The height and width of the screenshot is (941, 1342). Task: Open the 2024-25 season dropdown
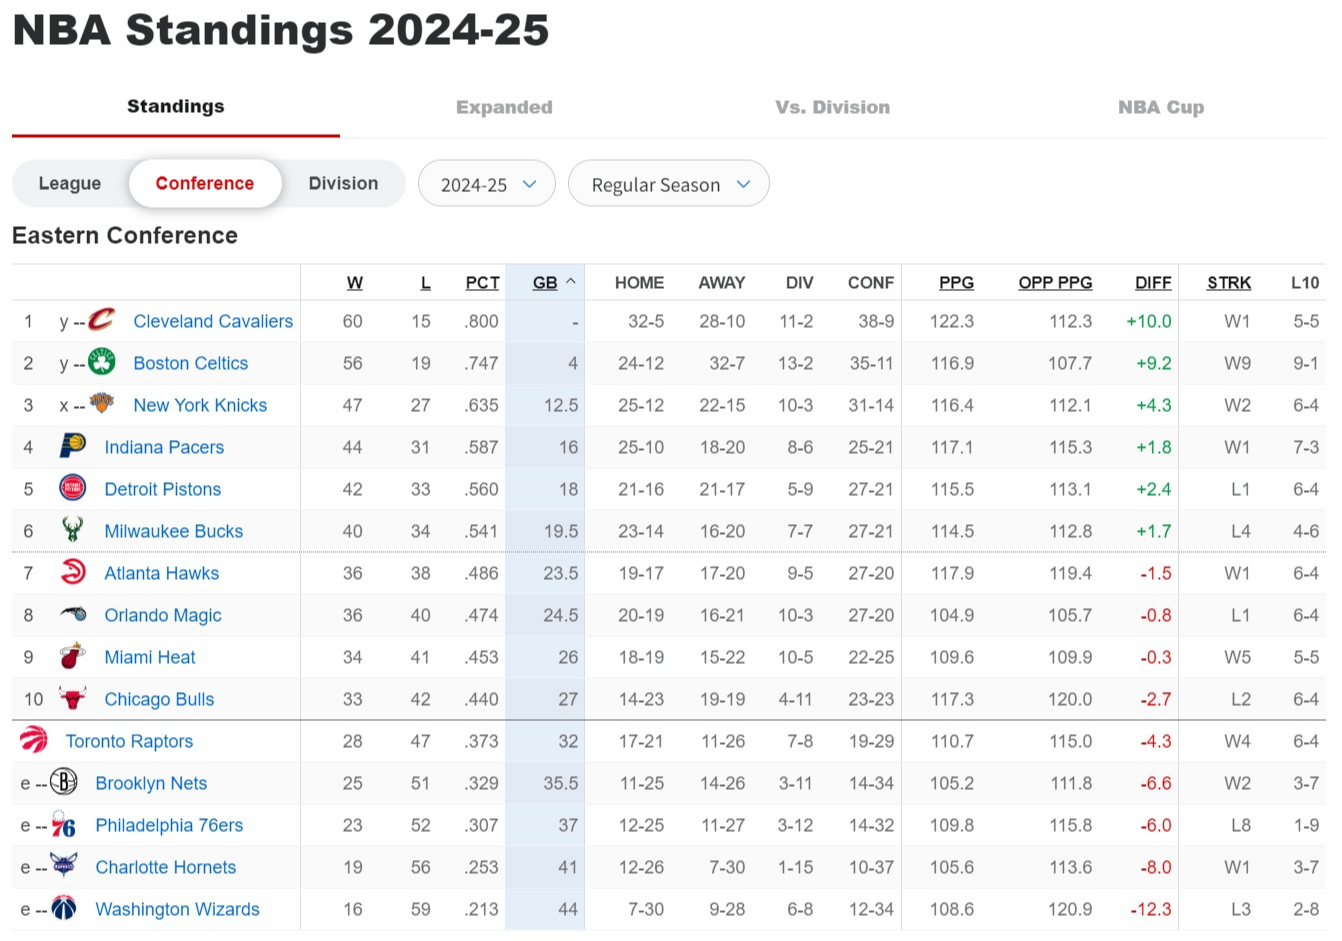[x=487, y=184]
